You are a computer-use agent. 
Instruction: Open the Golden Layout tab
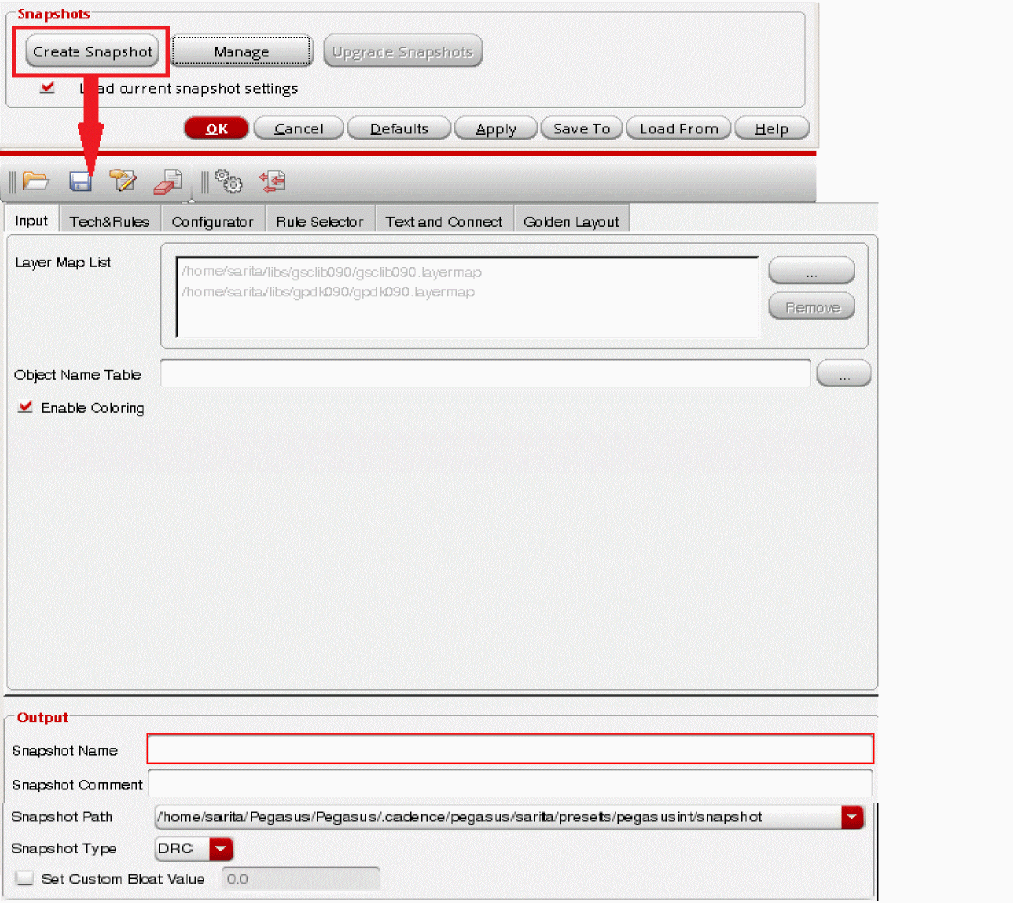click(x=571, y=222)
